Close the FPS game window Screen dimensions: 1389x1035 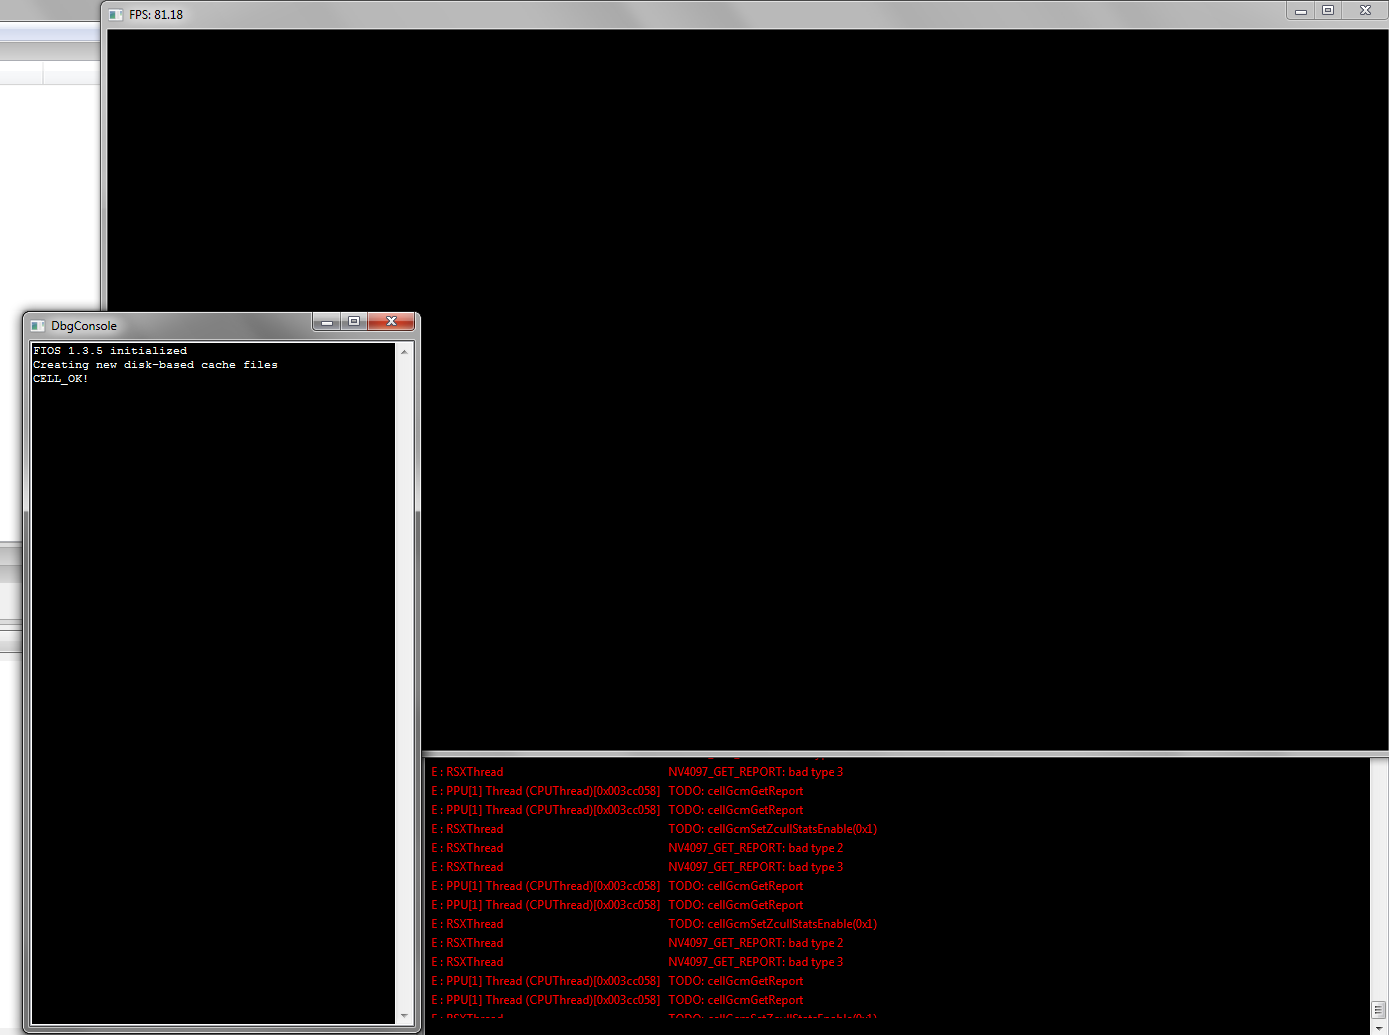(x=1365, y=11)
